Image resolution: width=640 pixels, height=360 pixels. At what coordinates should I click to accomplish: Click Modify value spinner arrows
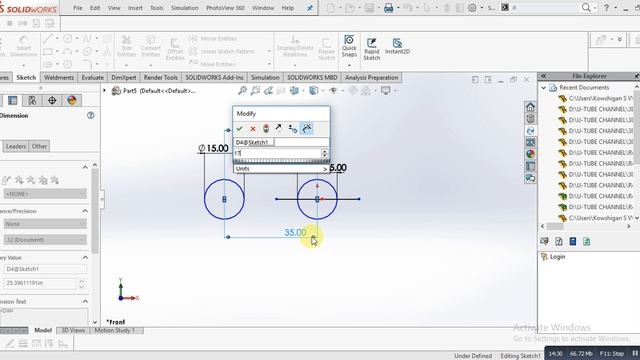[325, 153]
